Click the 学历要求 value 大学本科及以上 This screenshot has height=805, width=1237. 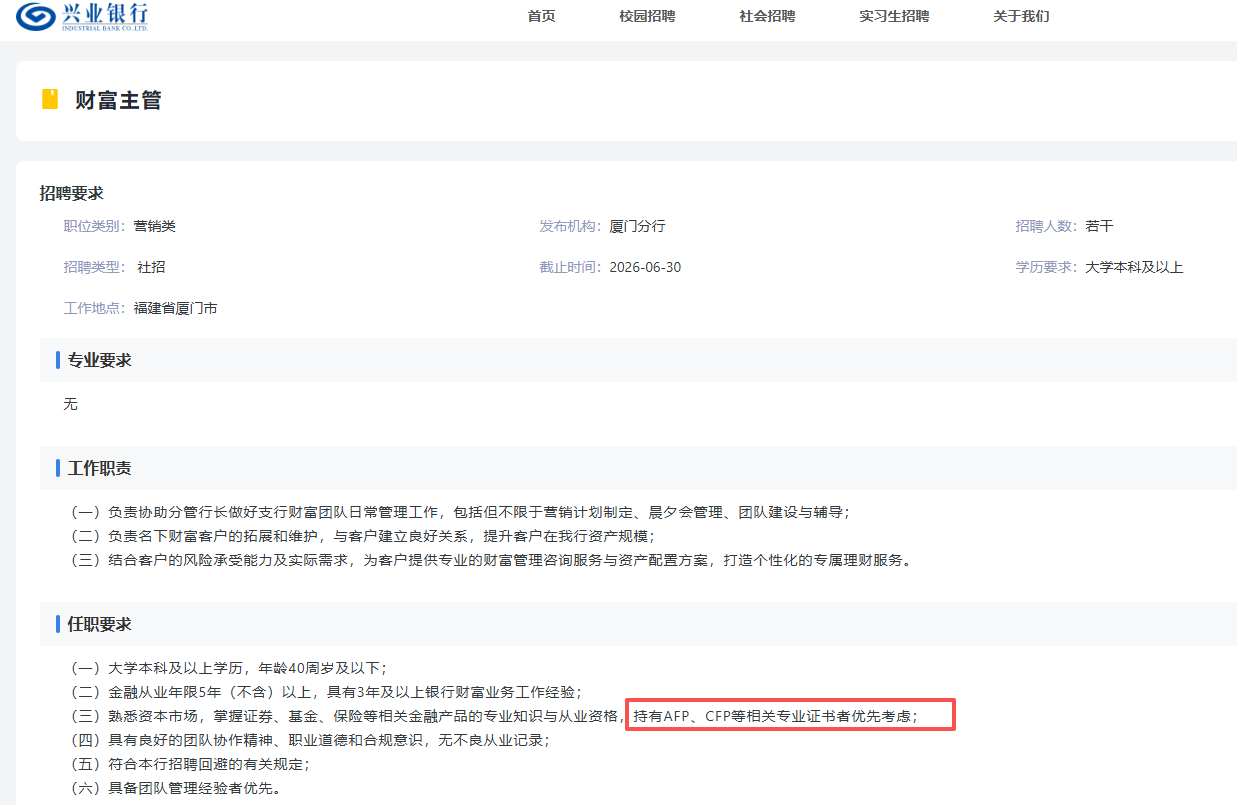[x=1135, y=267]
